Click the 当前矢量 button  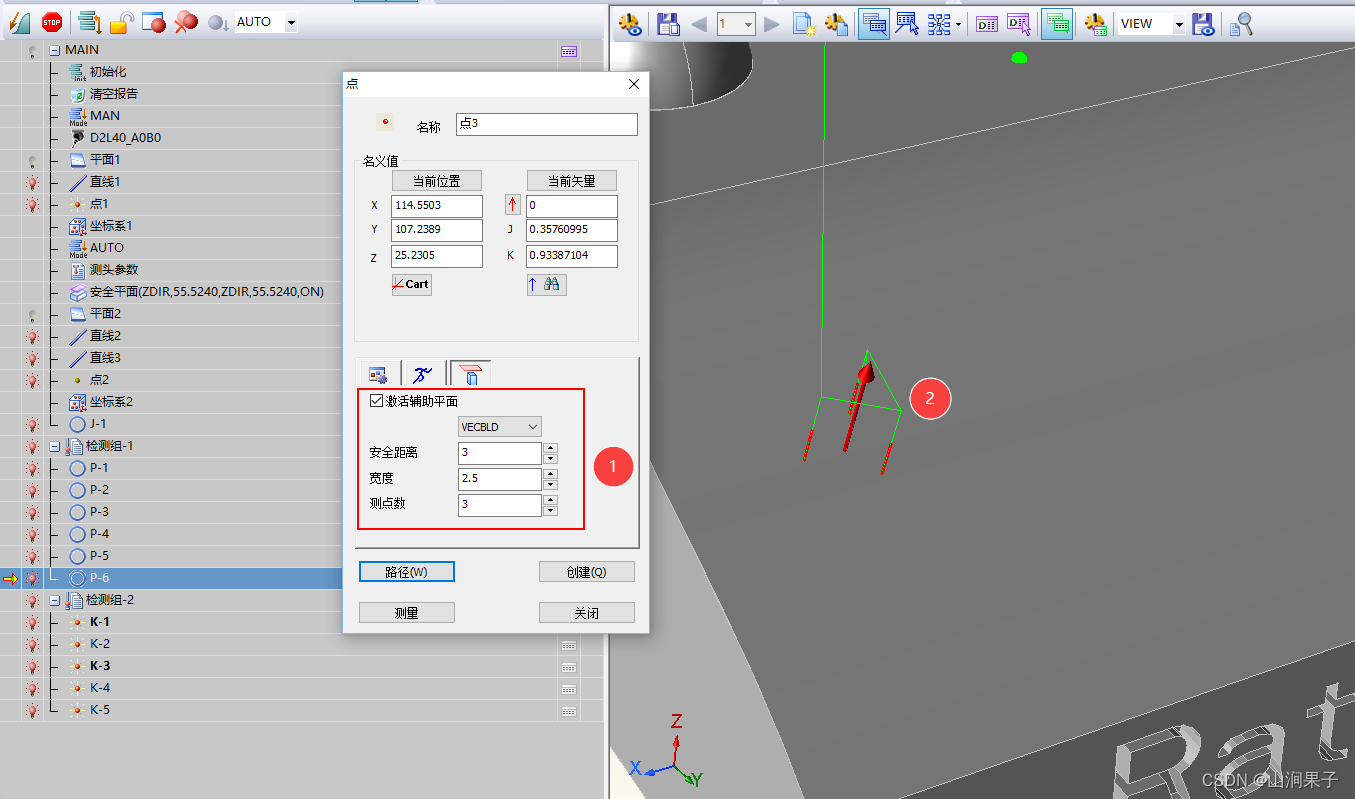tap(572, 181)
